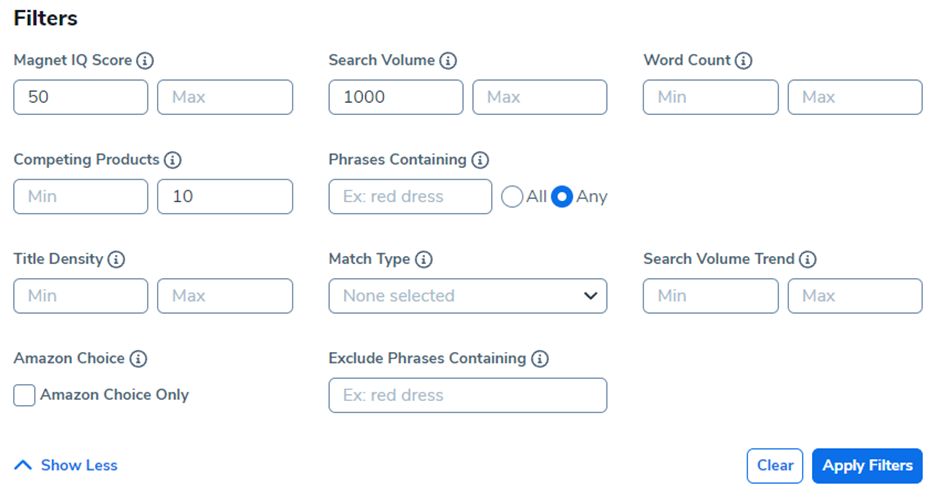Click the Magnet IQ Score info icon
This screenshot has height=498, width=936.
[x=145, y=61]
